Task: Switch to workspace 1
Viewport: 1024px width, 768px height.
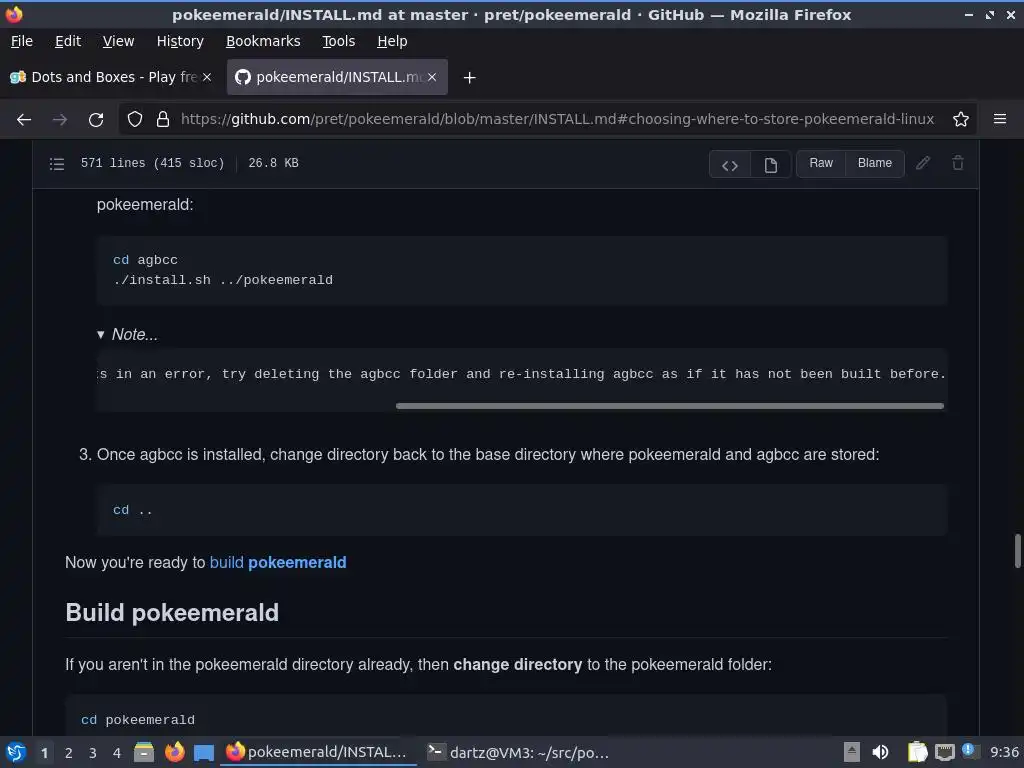Action: point(44,753)
